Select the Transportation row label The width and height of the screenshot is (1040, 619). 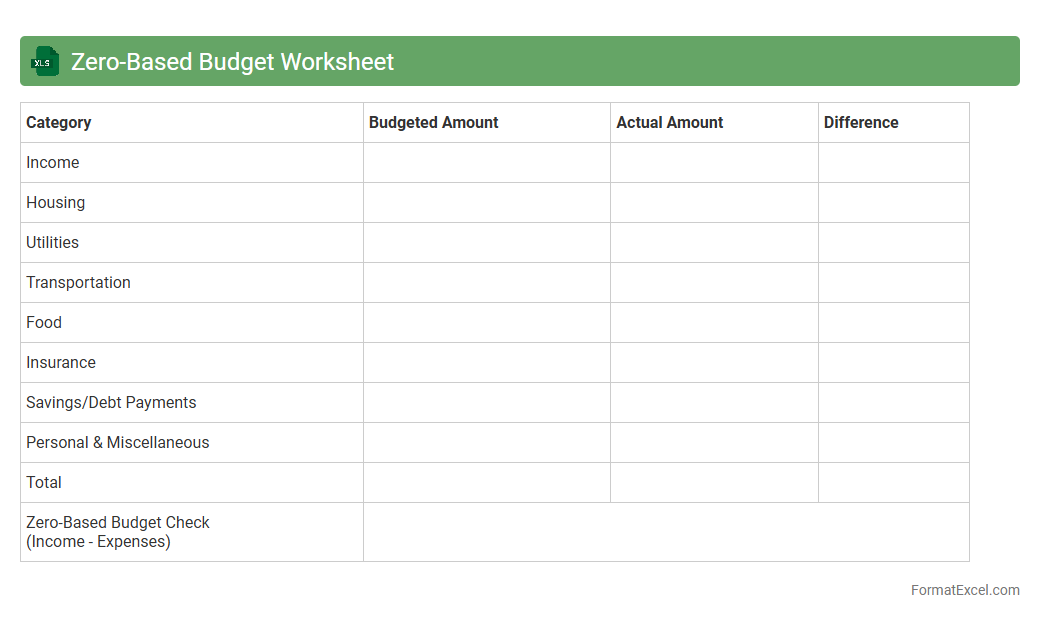pyautogui.click(x=79, y=283)
